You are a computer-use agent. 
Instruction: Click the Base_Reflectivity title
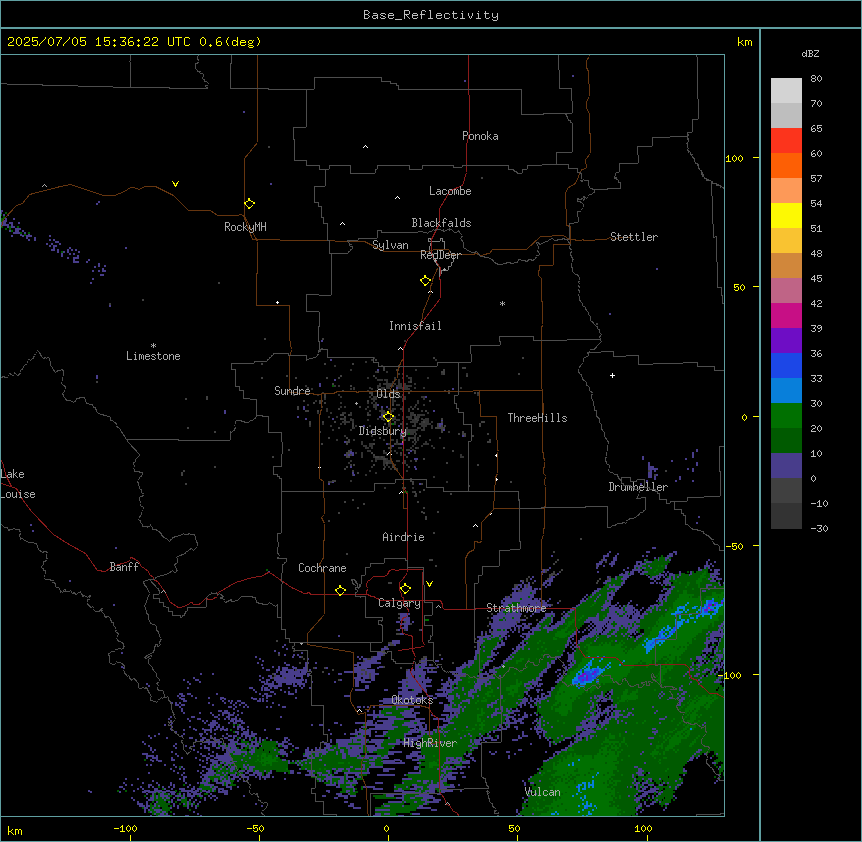coord(431,15)
